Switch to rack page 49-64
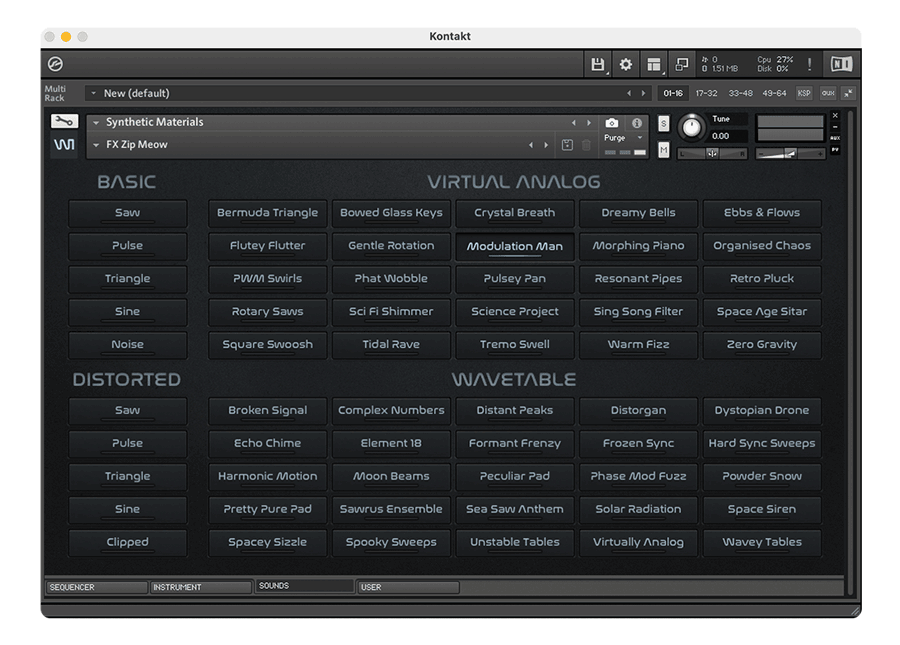The height and width of the screenshot is (645, 900). [774, 93]
